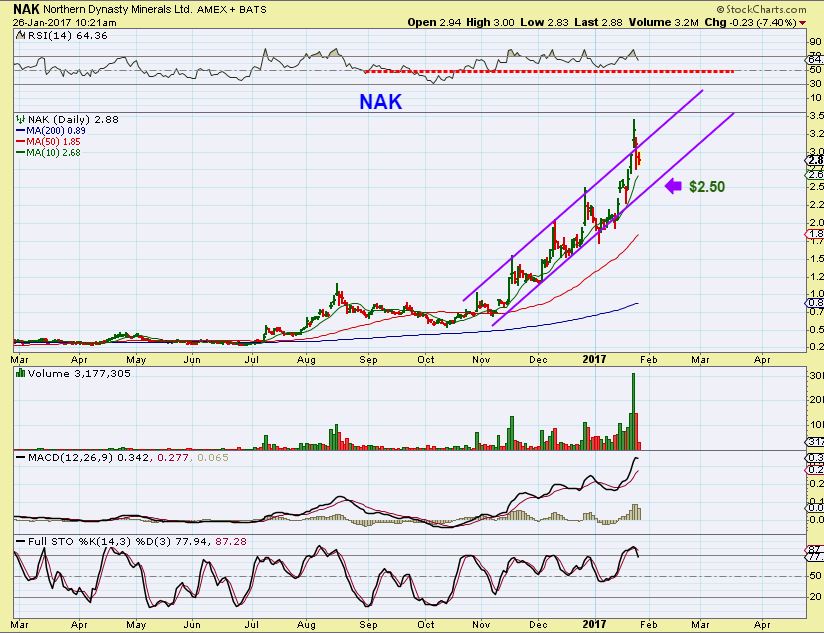Click the red down-triangle next to Chg
Image resolution: width=824 pixels, height=634 pixels.
tap(802, 23)
